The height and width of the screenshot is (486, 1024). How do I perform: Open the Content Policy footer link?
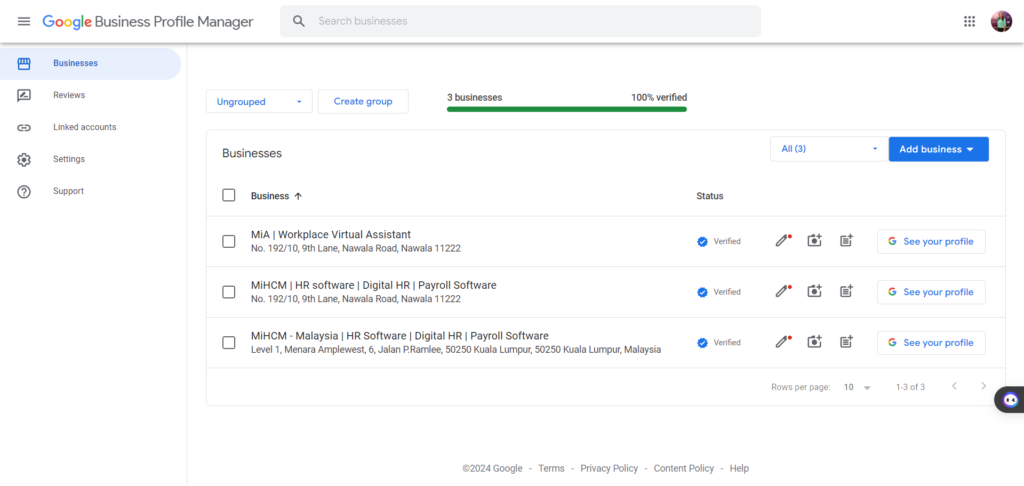(684, 468)
